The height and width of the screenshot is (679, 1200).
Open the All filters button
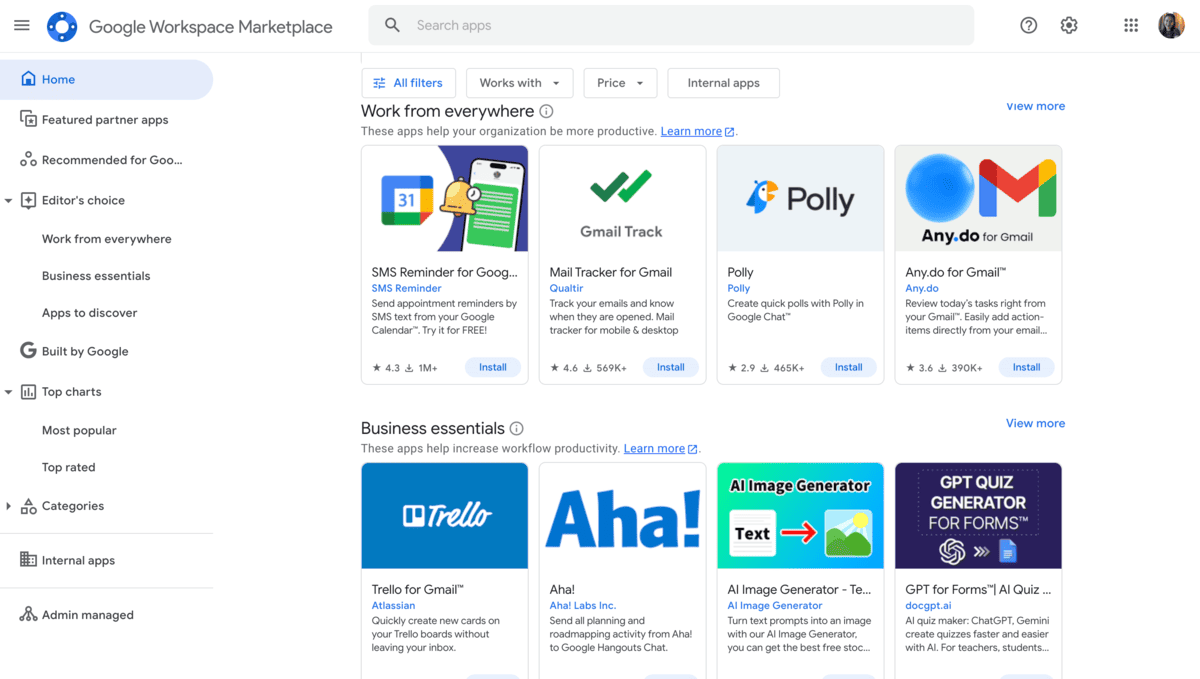click(409, 83)
